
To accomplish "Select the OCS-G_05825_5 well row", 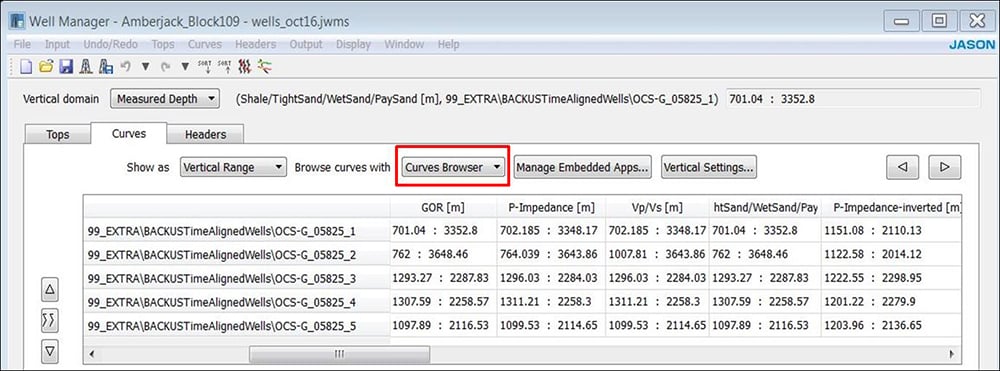I will [x=237, y=326].
